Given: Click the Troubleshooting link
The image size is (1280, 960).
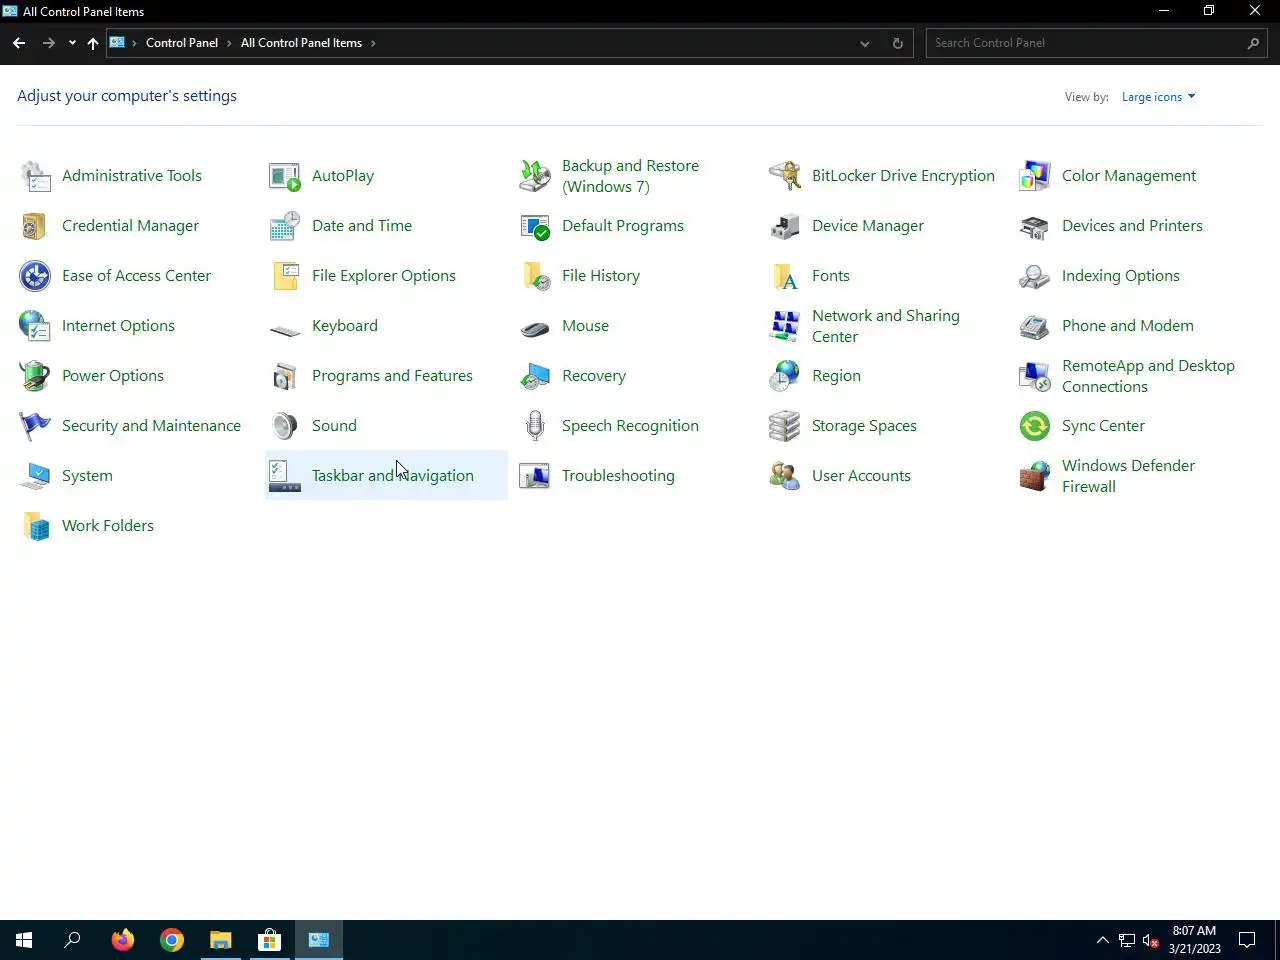Looking at the screenshot, I should point(618,476).
